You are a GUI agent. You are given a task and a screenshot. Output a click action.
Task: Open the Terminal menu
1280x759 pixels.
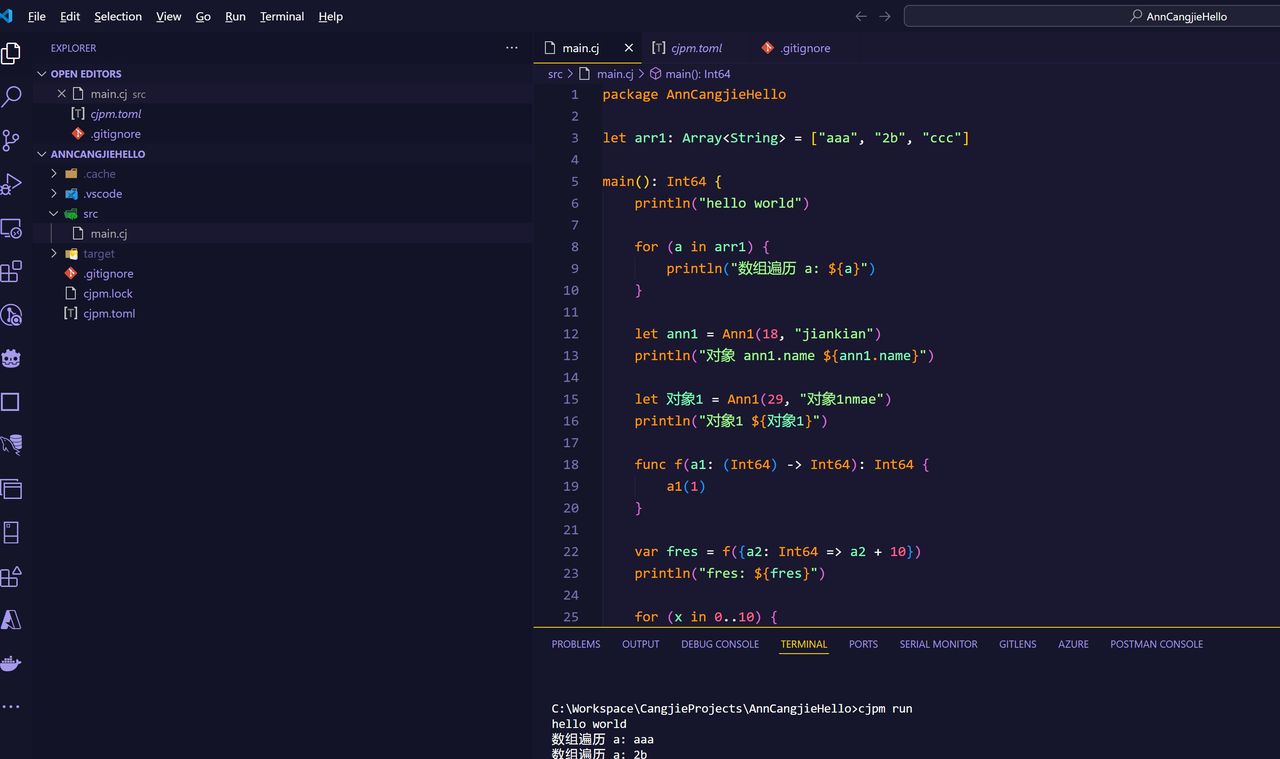coord(281,17)
